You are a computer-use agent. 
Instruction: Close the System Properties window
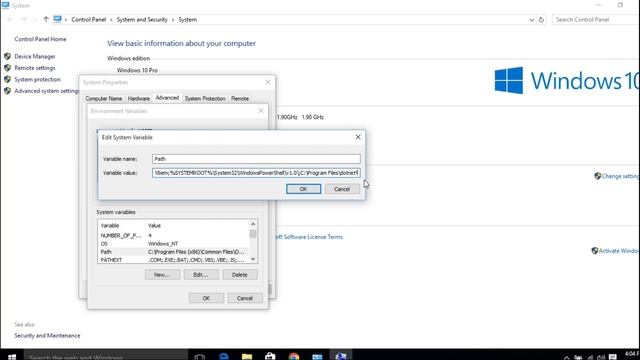(268, 82)
